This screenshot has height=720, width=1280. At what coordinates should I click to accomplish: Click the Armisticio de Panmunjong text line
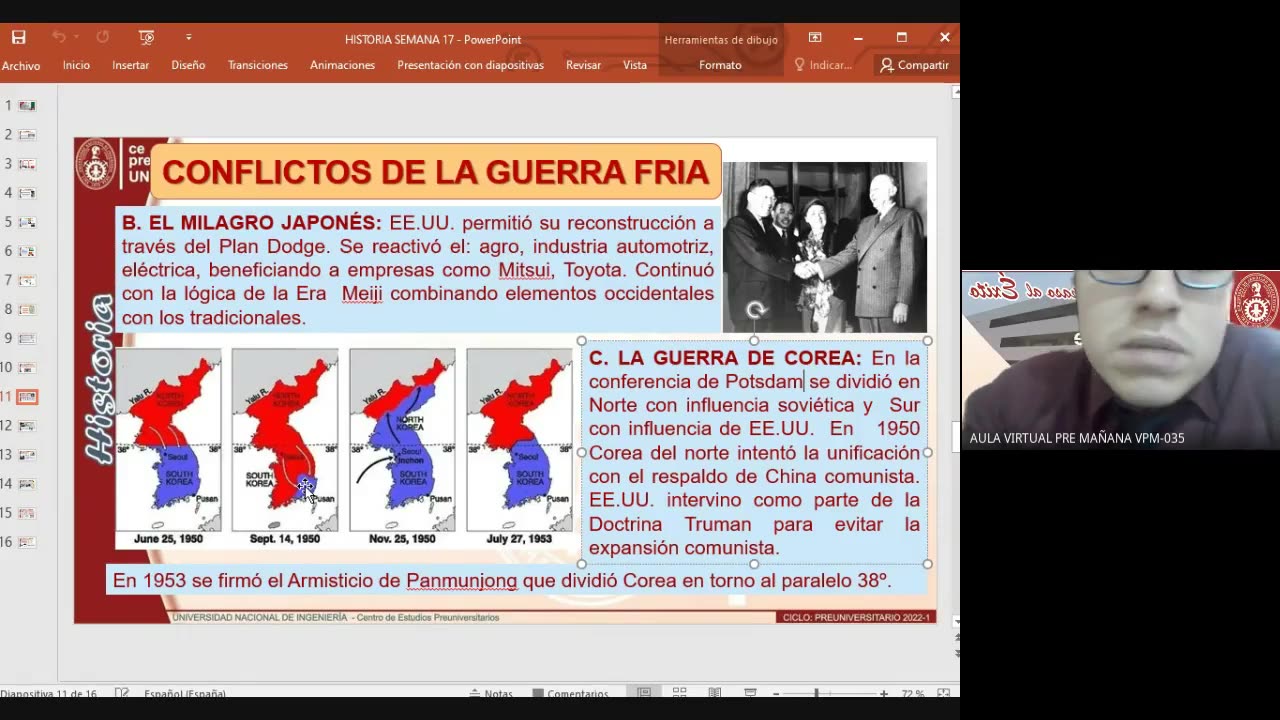point(500,580)
